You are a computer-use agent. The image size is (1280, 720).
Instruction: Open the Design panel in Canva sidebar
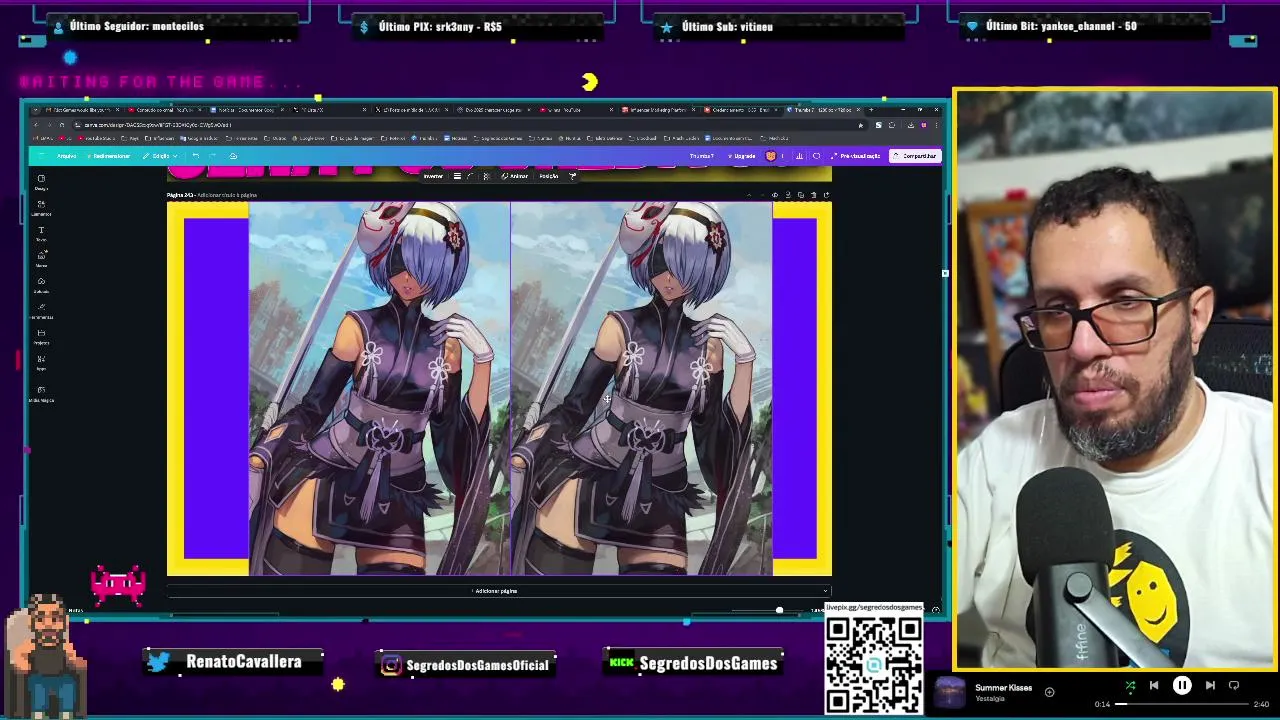(x=41, y=182)
